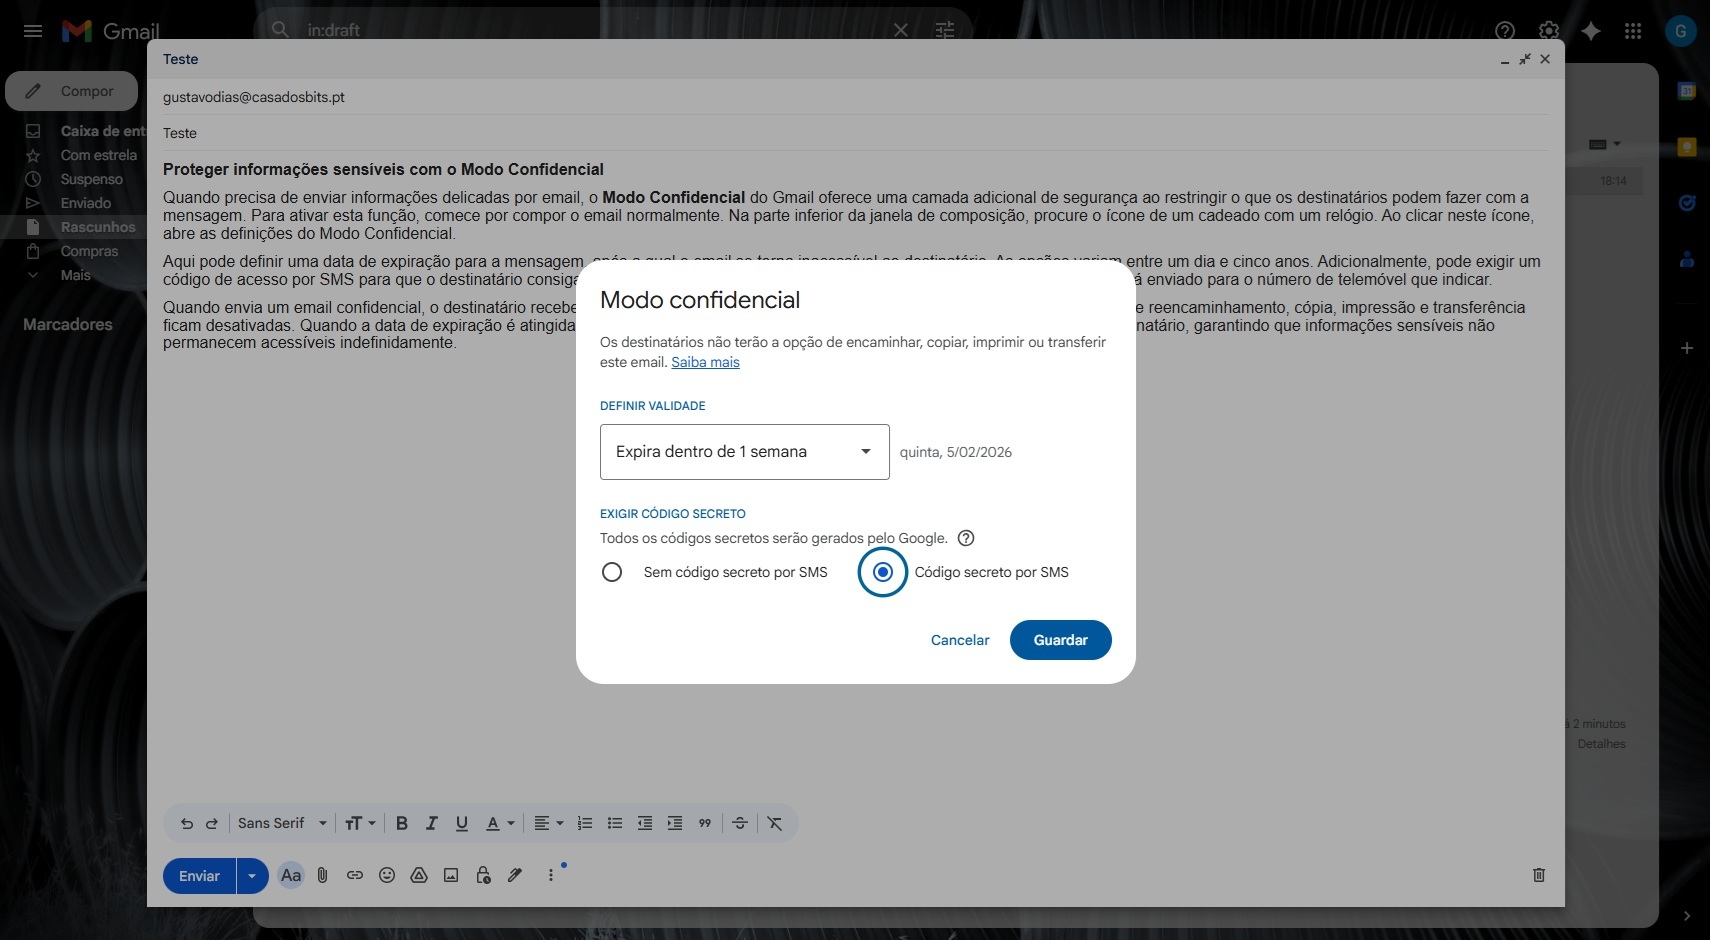Open the Google Drive insert icon
1710x940 pixels.
coord(419,875)
